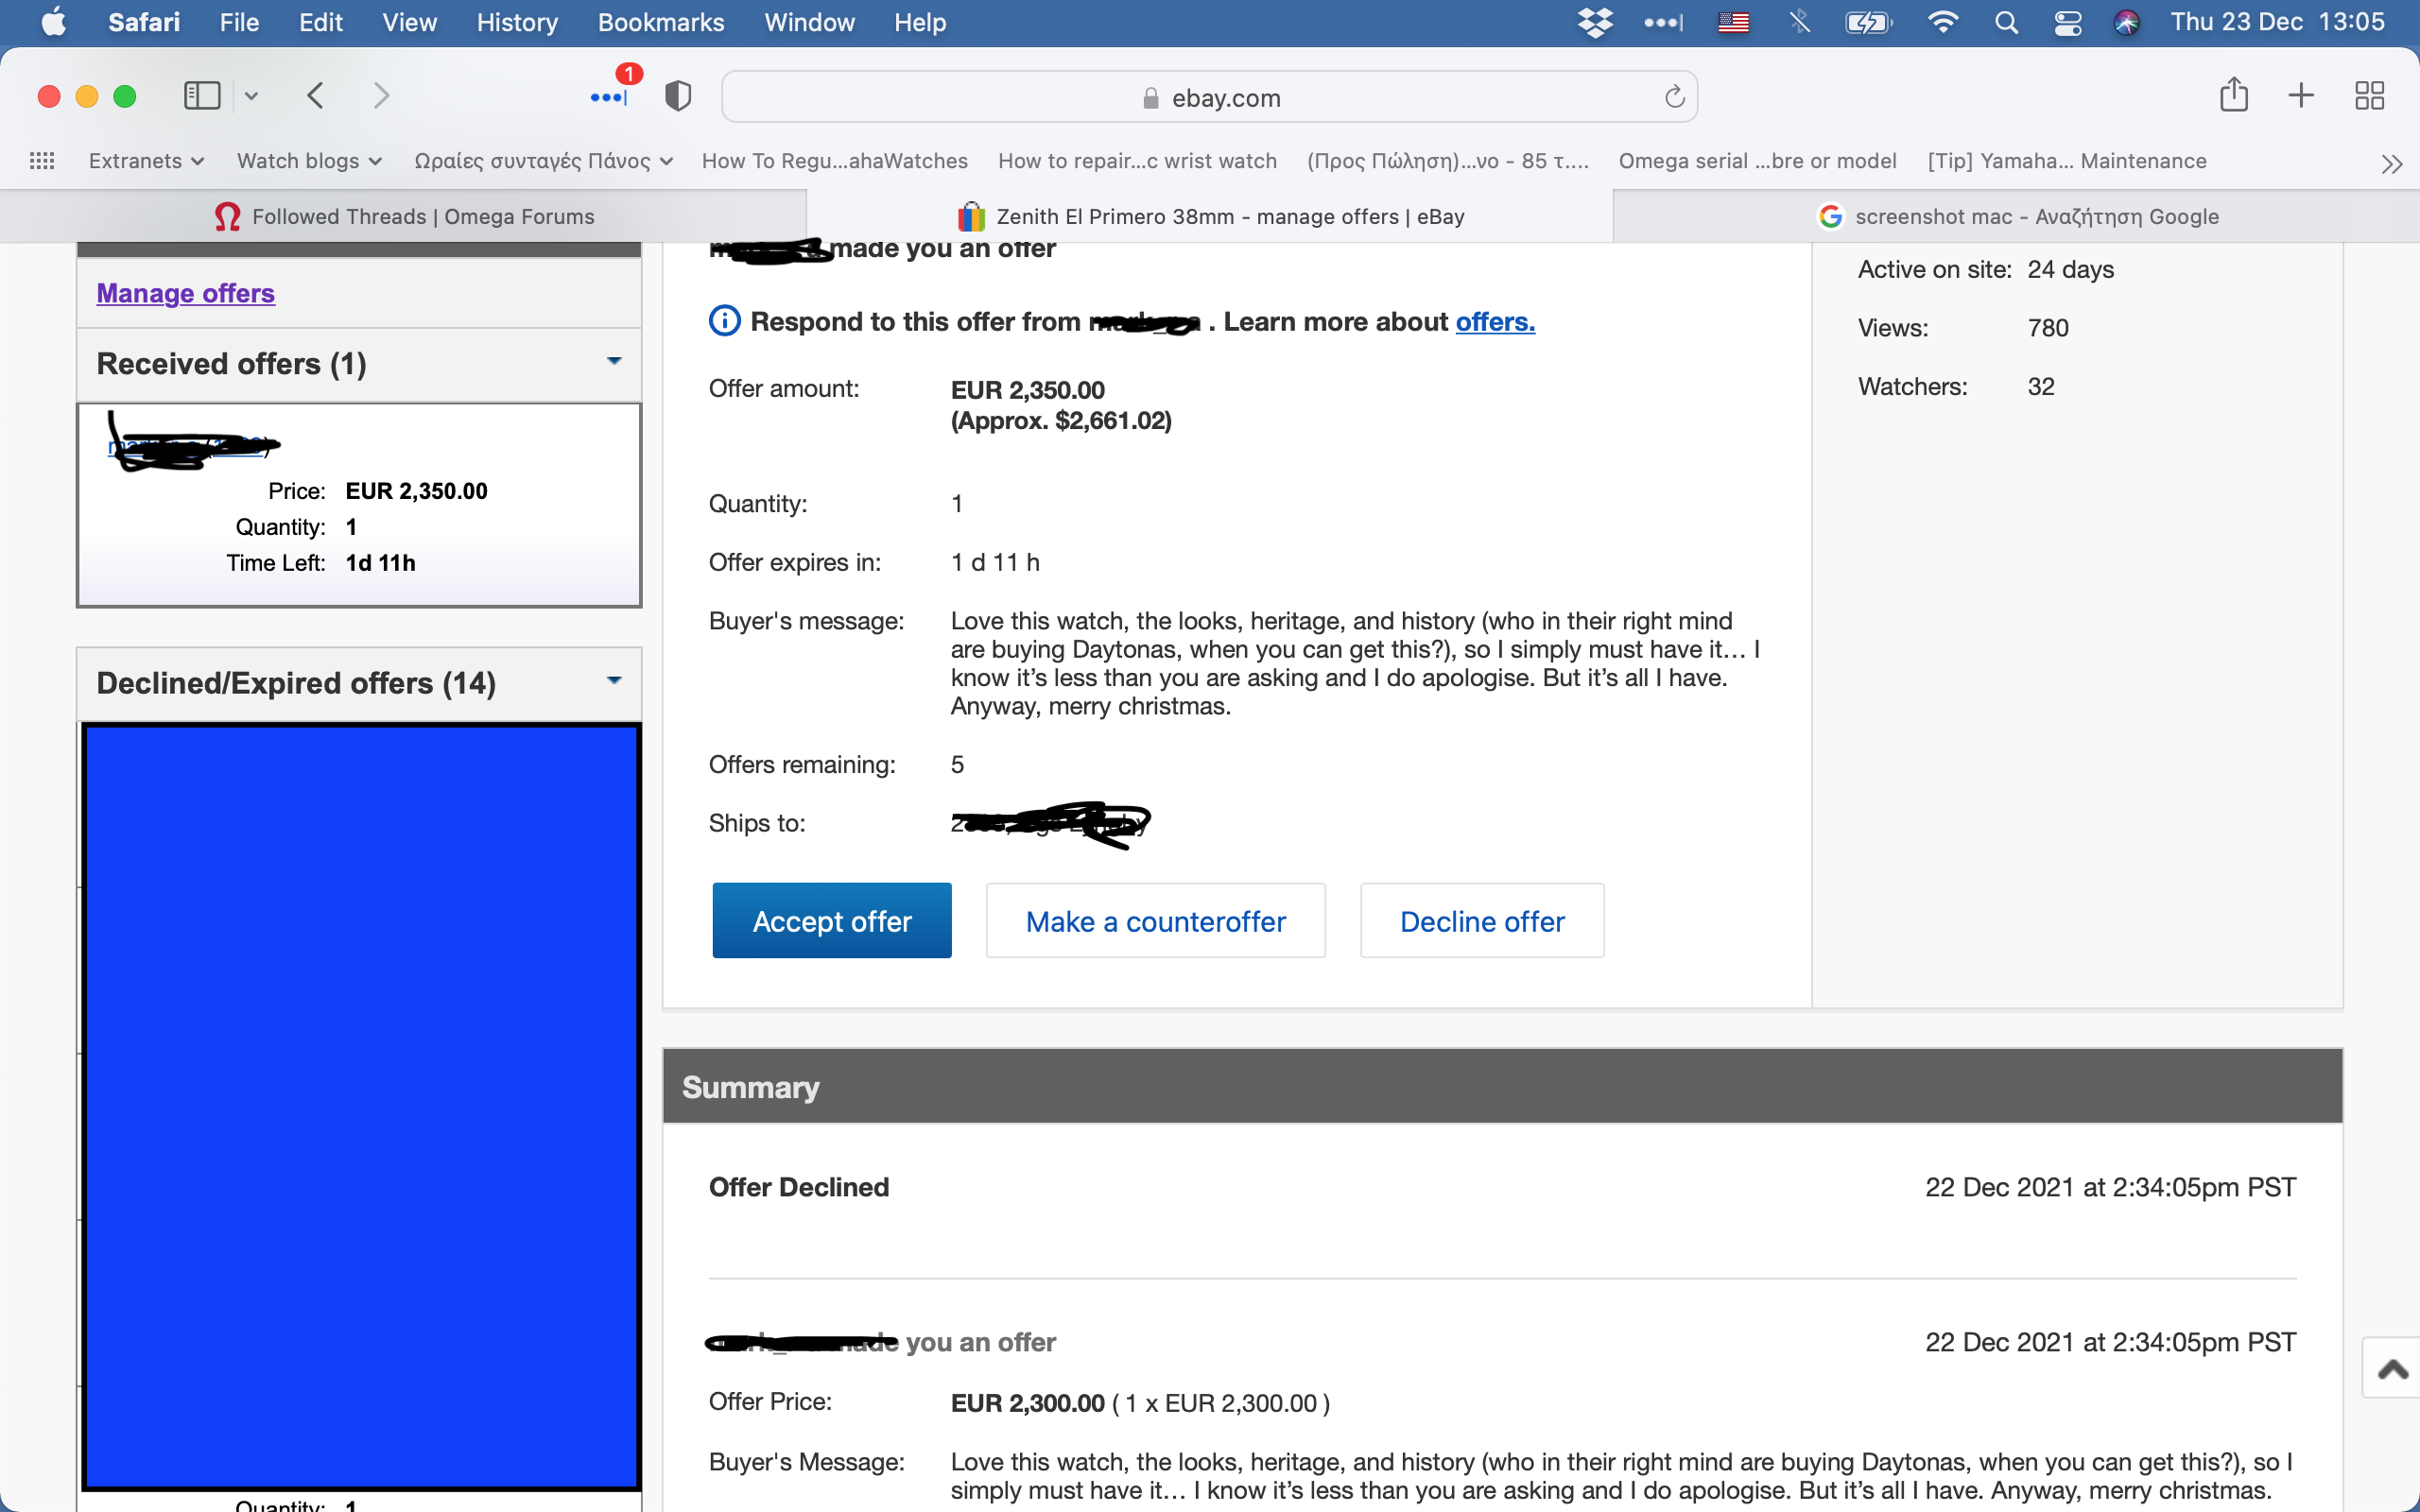Image resolution: width=2420 pixels, height=1512 pixels.
Task: Open macOS Control Center in menu bar
Action: coord(2067,22)
